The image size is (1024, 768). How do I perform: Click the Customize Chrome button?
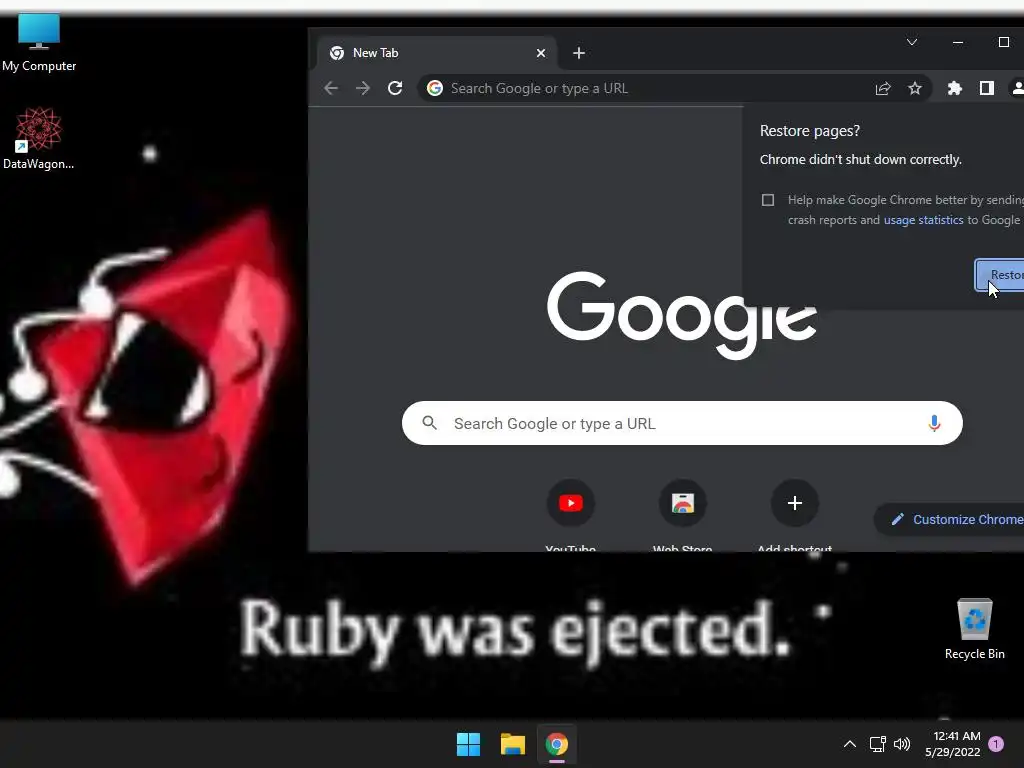click(x=950, y=519)
